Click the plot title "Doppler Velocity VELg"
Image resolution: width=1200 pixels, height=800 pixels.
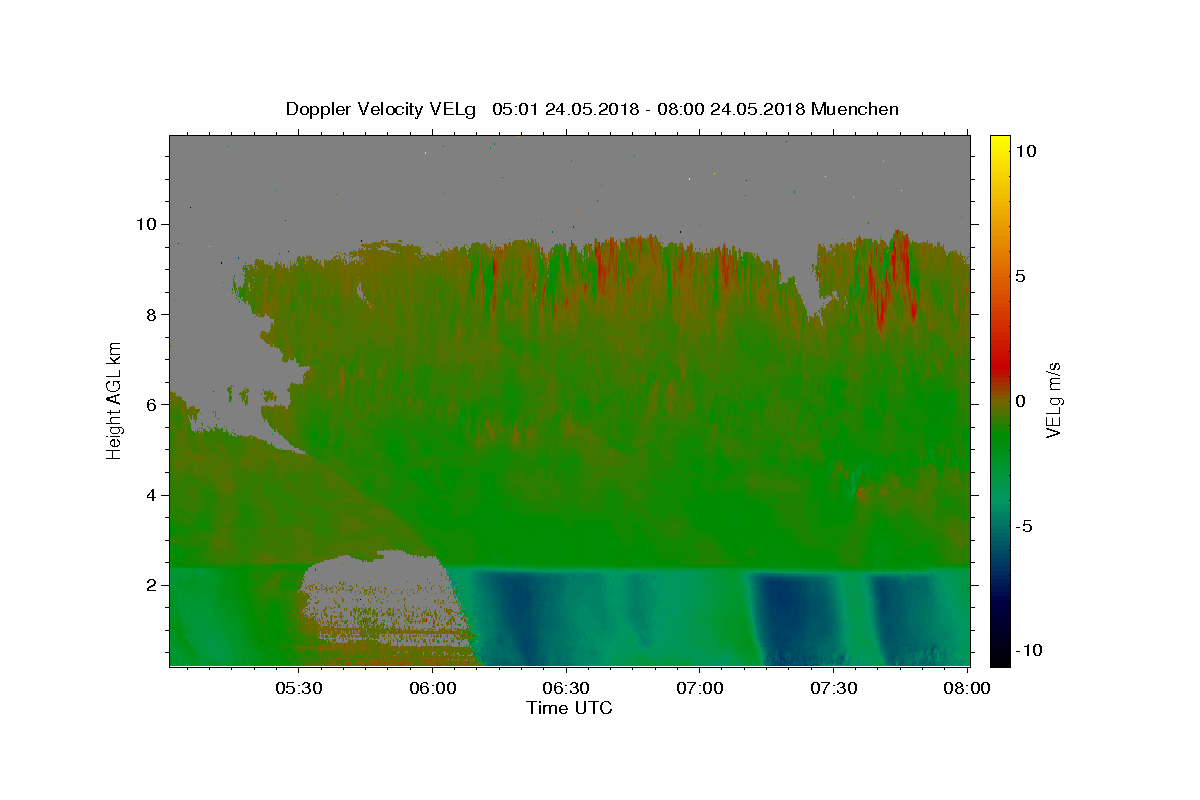click(x=383, y=109)
